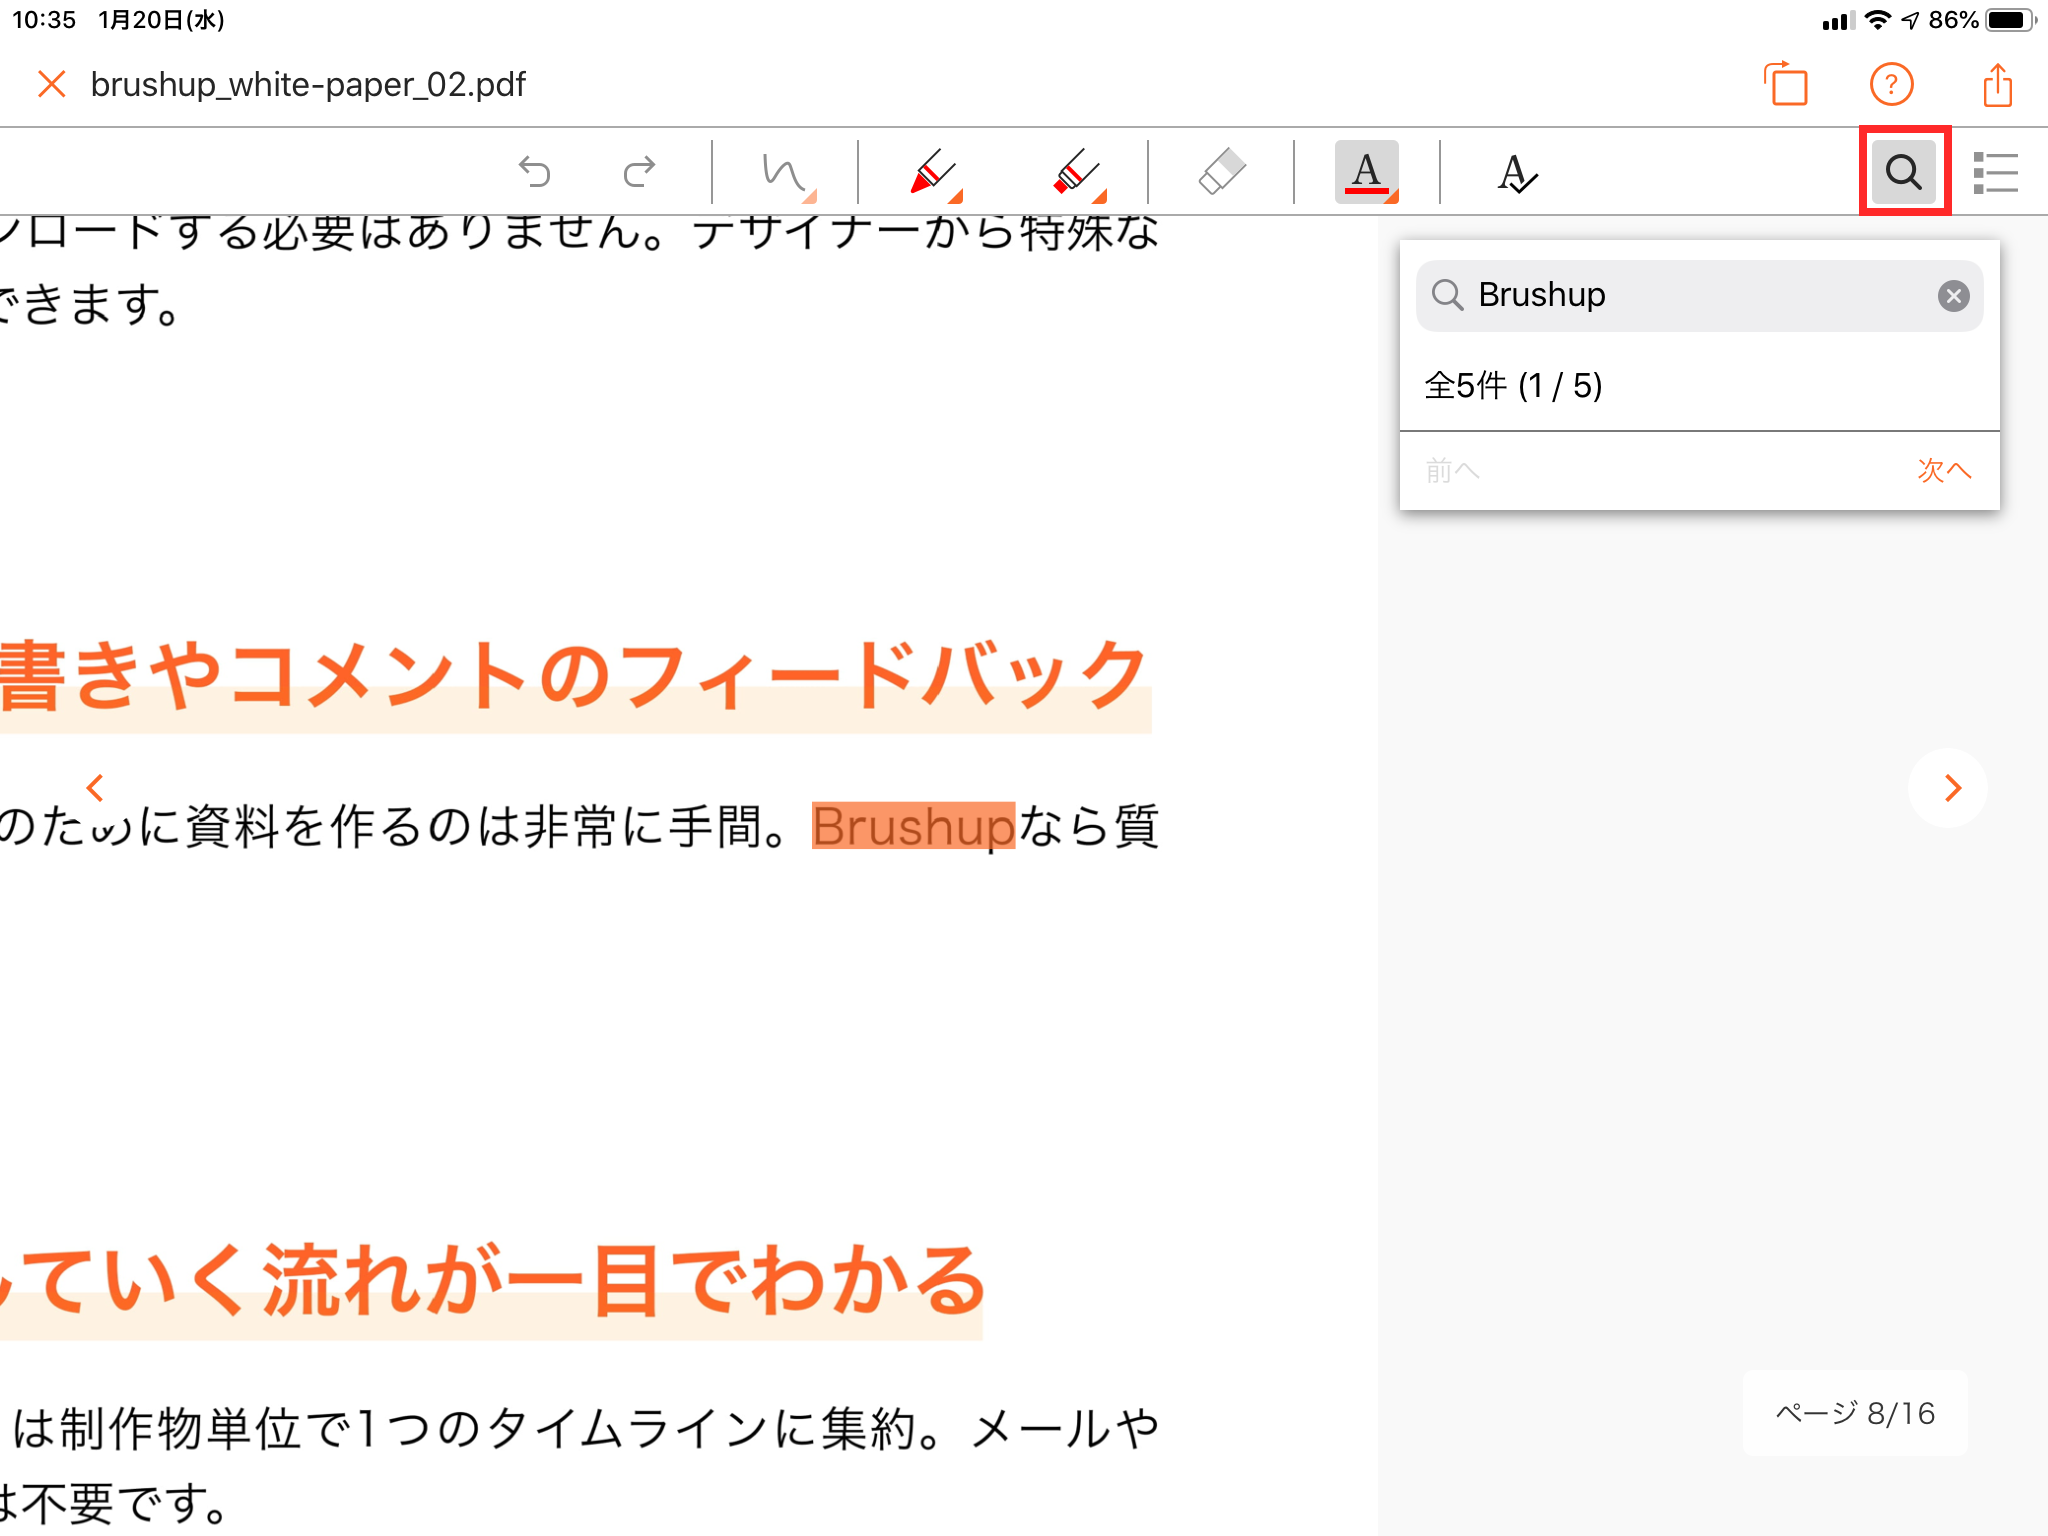Go to previous page with left chevron
2048x1536 pixels.
pos(96,788)
